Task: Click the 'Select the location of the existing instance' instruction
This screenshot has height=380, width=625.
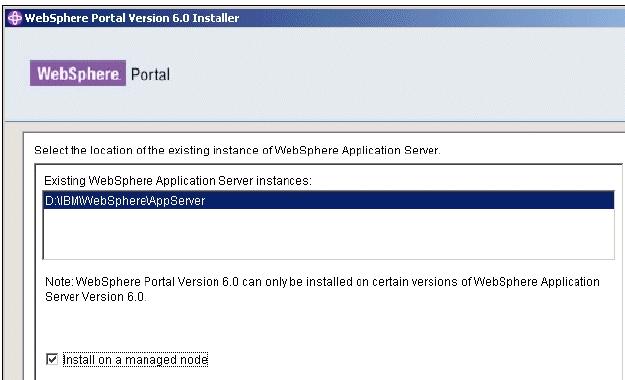Action: coord(237,150)
